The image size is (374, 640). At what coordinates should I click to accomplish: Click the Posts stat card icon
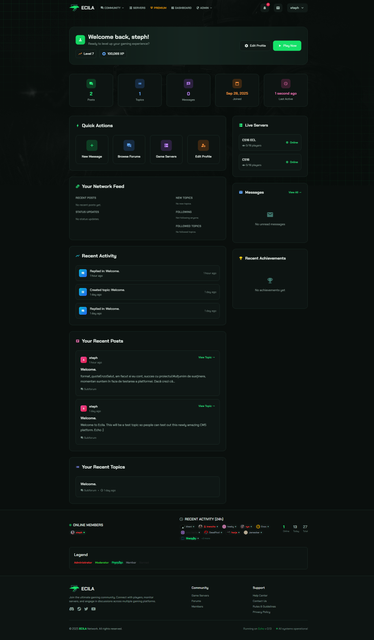click(x=91, y=84)
